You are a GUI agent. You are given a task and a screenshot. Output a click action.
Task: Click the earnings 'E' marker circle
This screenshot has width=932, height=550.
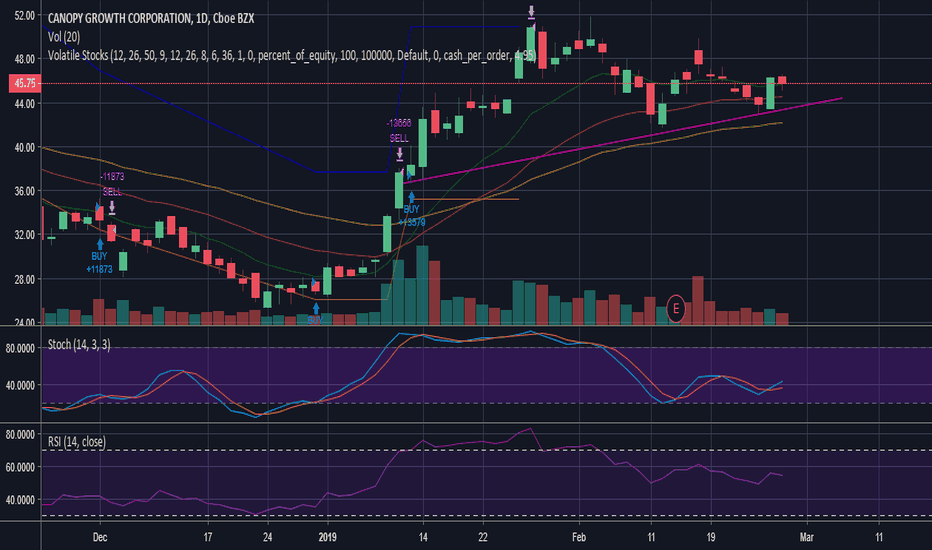coord(675,309)
